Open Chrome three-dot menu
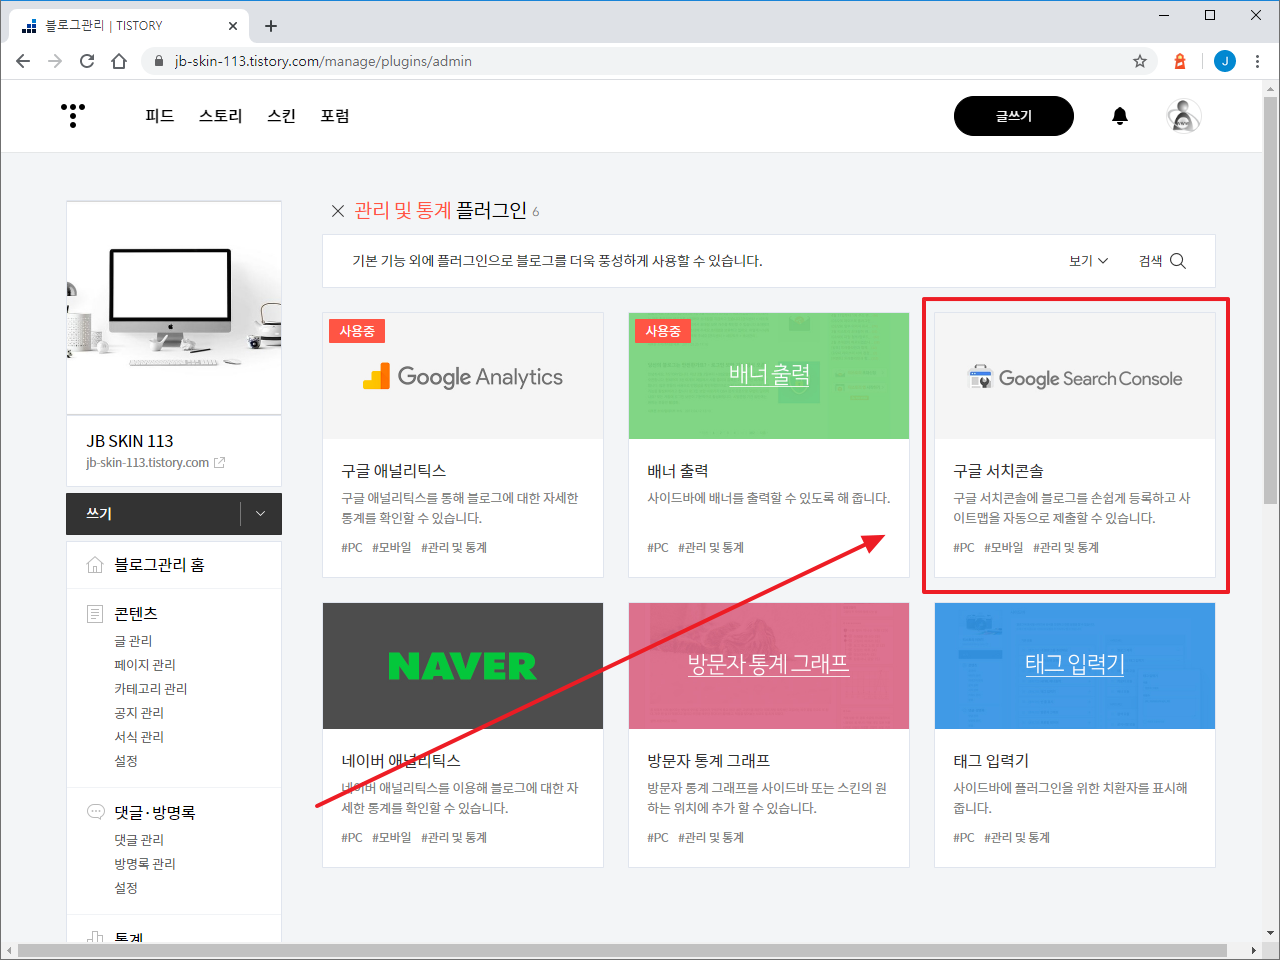Screen dimensions: 1280x960 [1258, 61]
